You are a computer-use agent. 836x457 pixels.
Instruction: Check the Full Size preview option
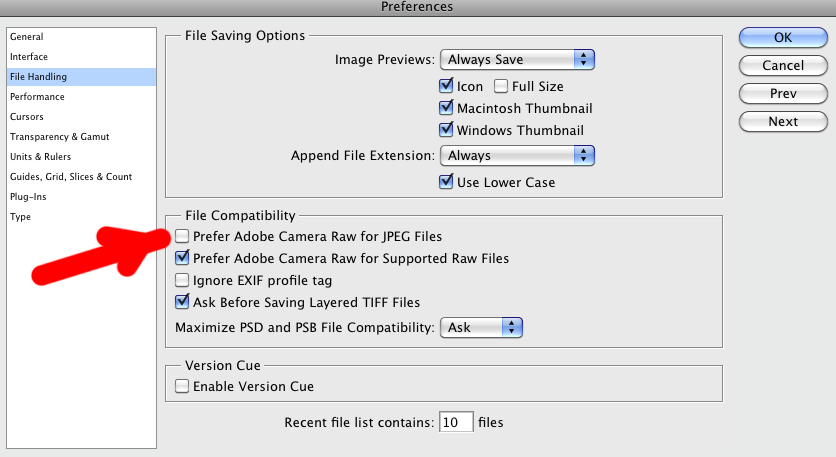[x=501, y=86]
